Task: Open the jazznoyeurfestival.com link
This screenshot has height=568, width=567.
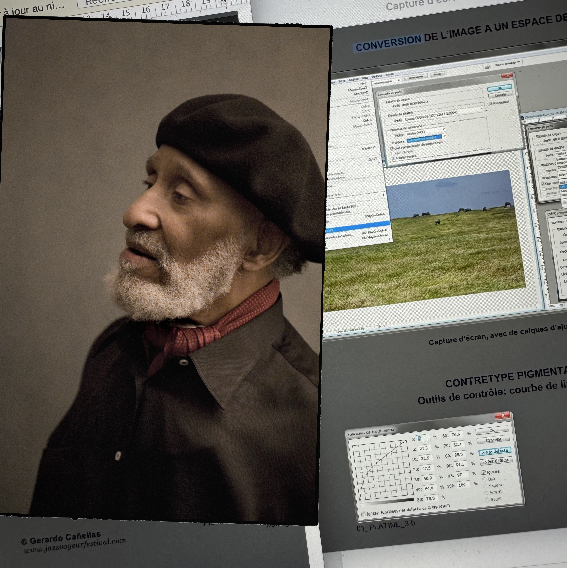Action: [75, 544]
